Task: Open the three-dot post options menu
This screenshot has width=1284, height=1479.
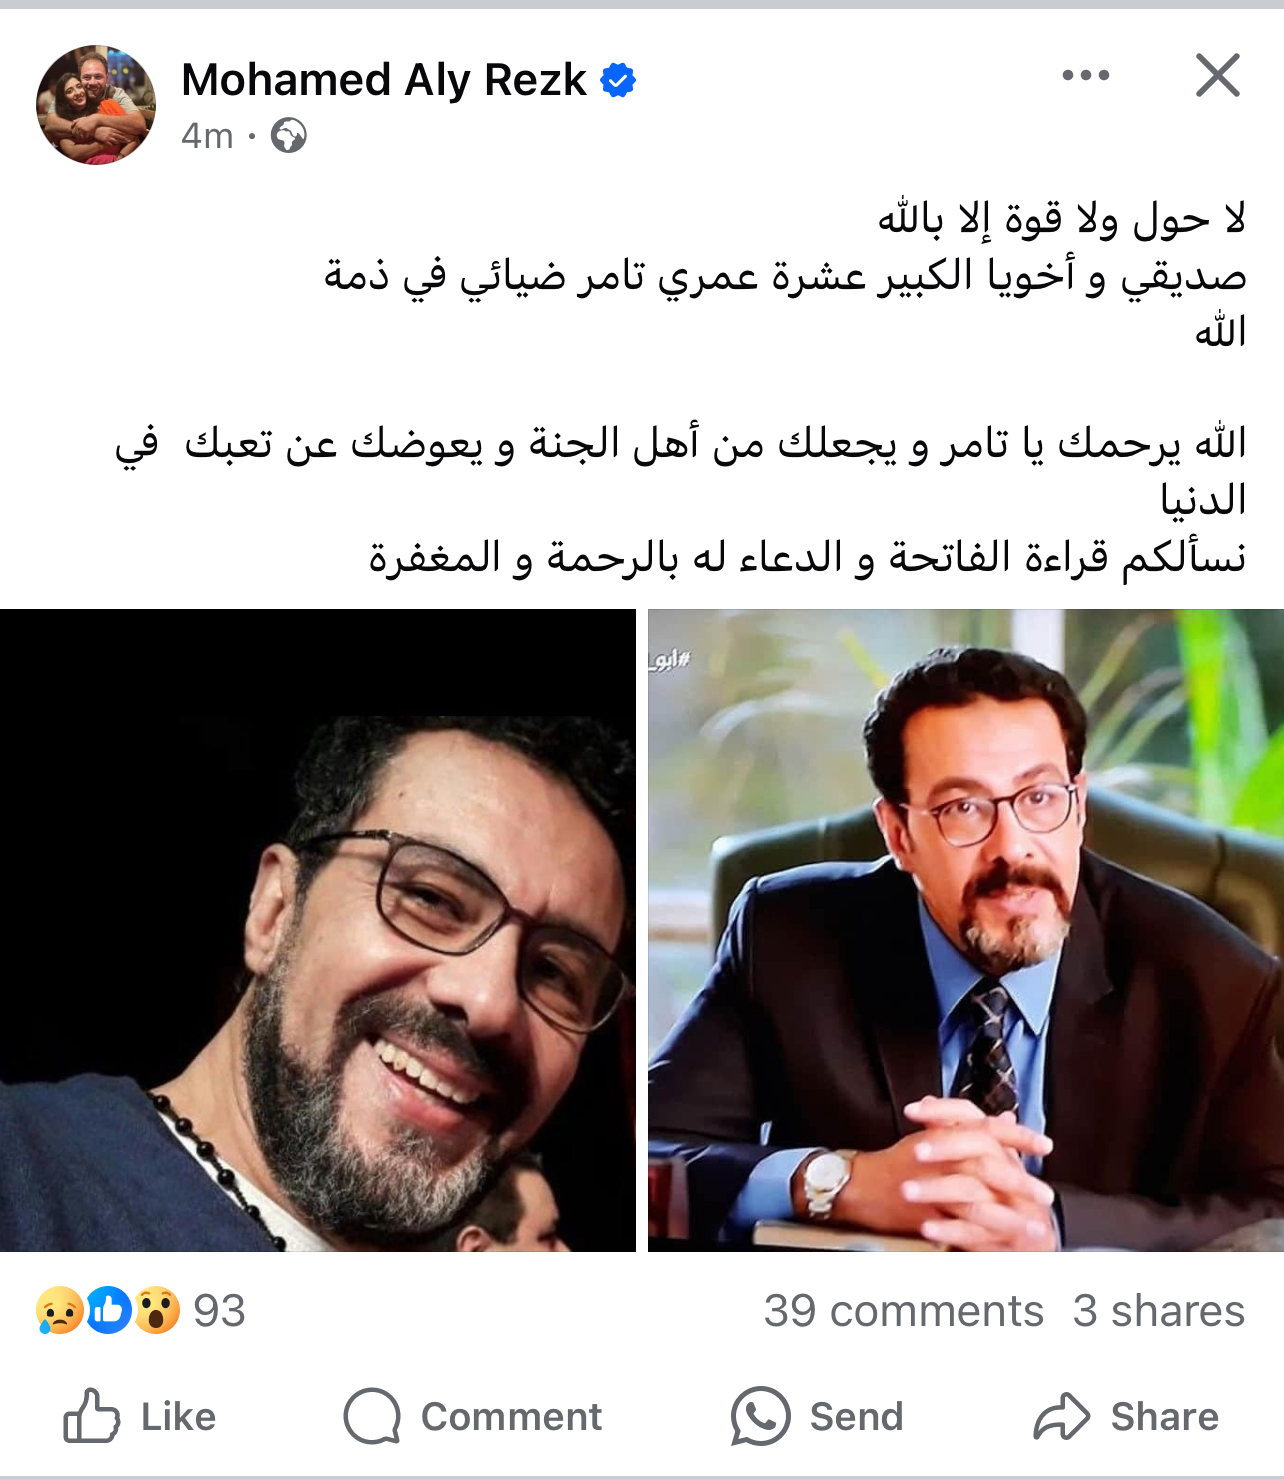Action: 1085,75
